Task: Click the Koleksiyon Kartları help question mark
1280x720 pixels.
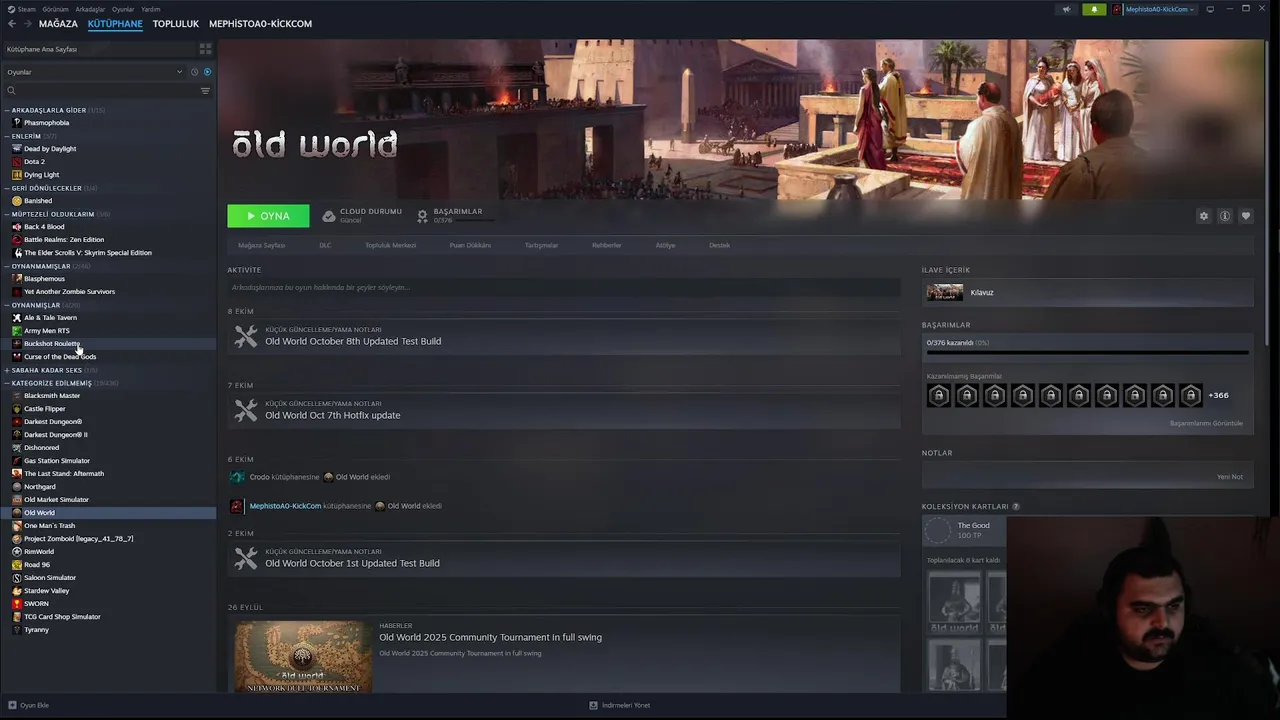Action: (1016, 507)
